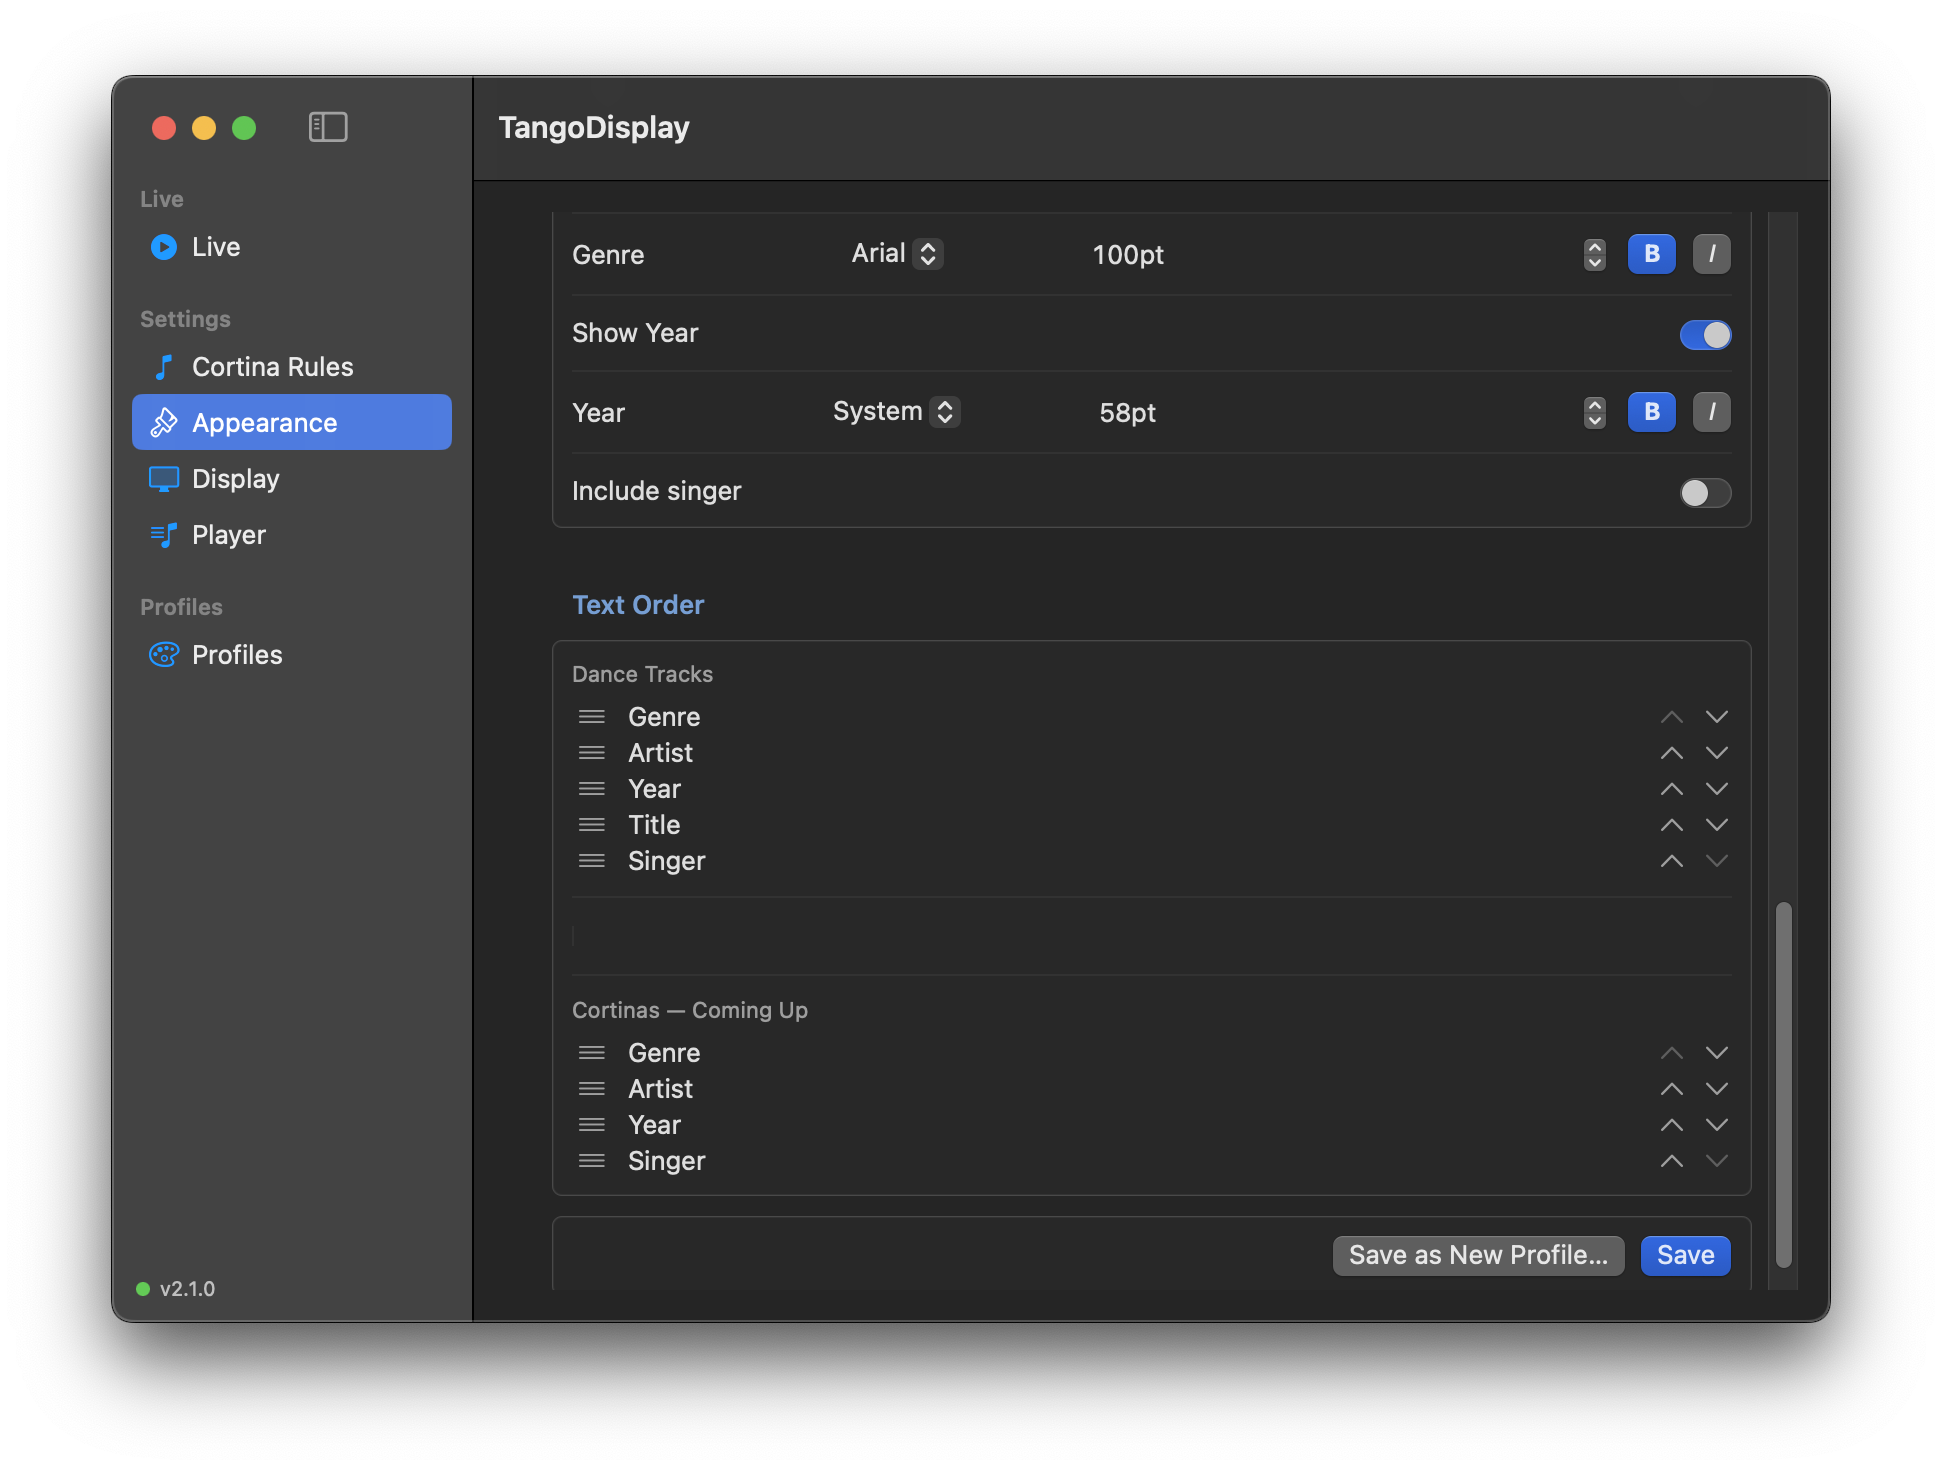Image resolution: width=1942 pixels, height=1470 pixels.
Task: Adjust the Genre 100pt size stepper
Action: point(1595,255)
